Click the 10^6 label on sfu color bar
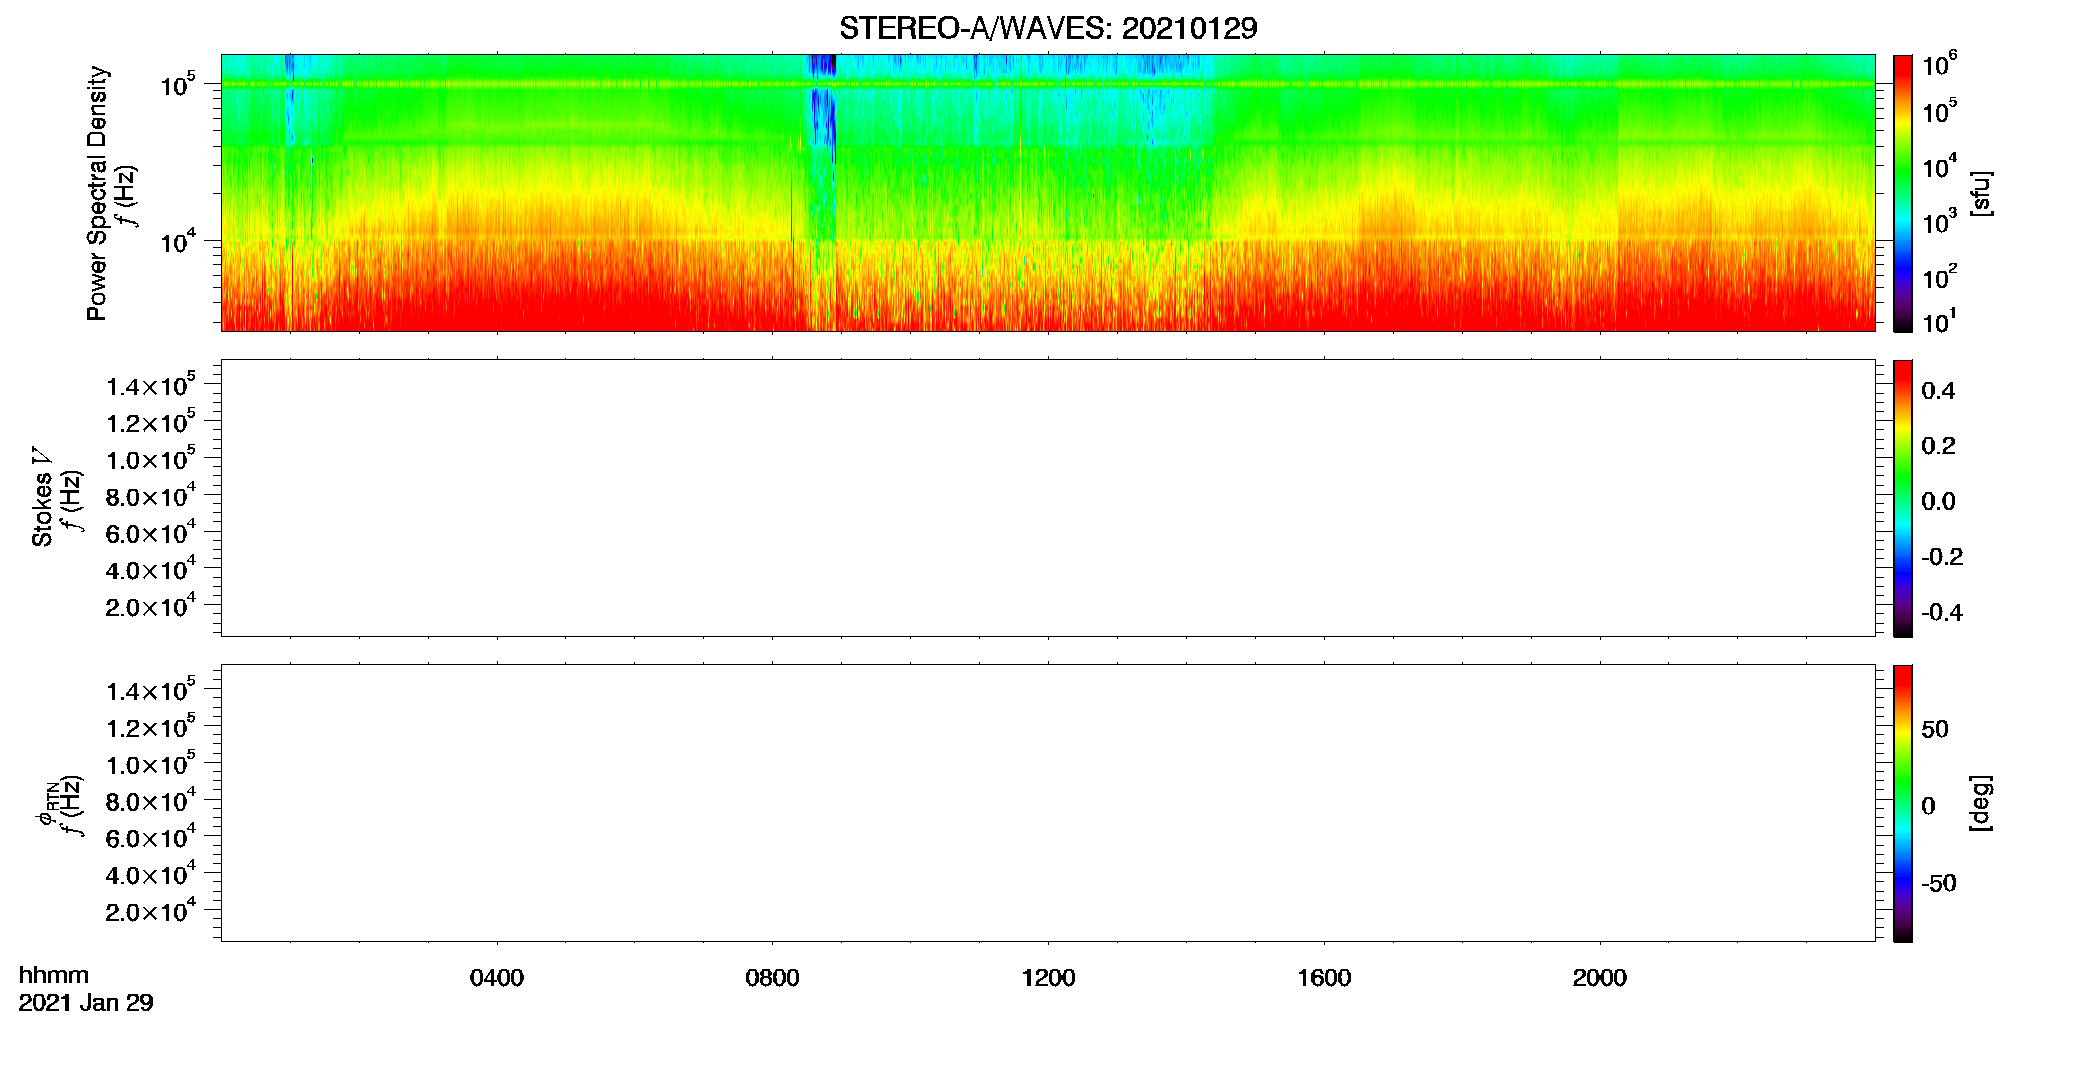This screenshot has width=2096, height=1080. pos(1939,64)
